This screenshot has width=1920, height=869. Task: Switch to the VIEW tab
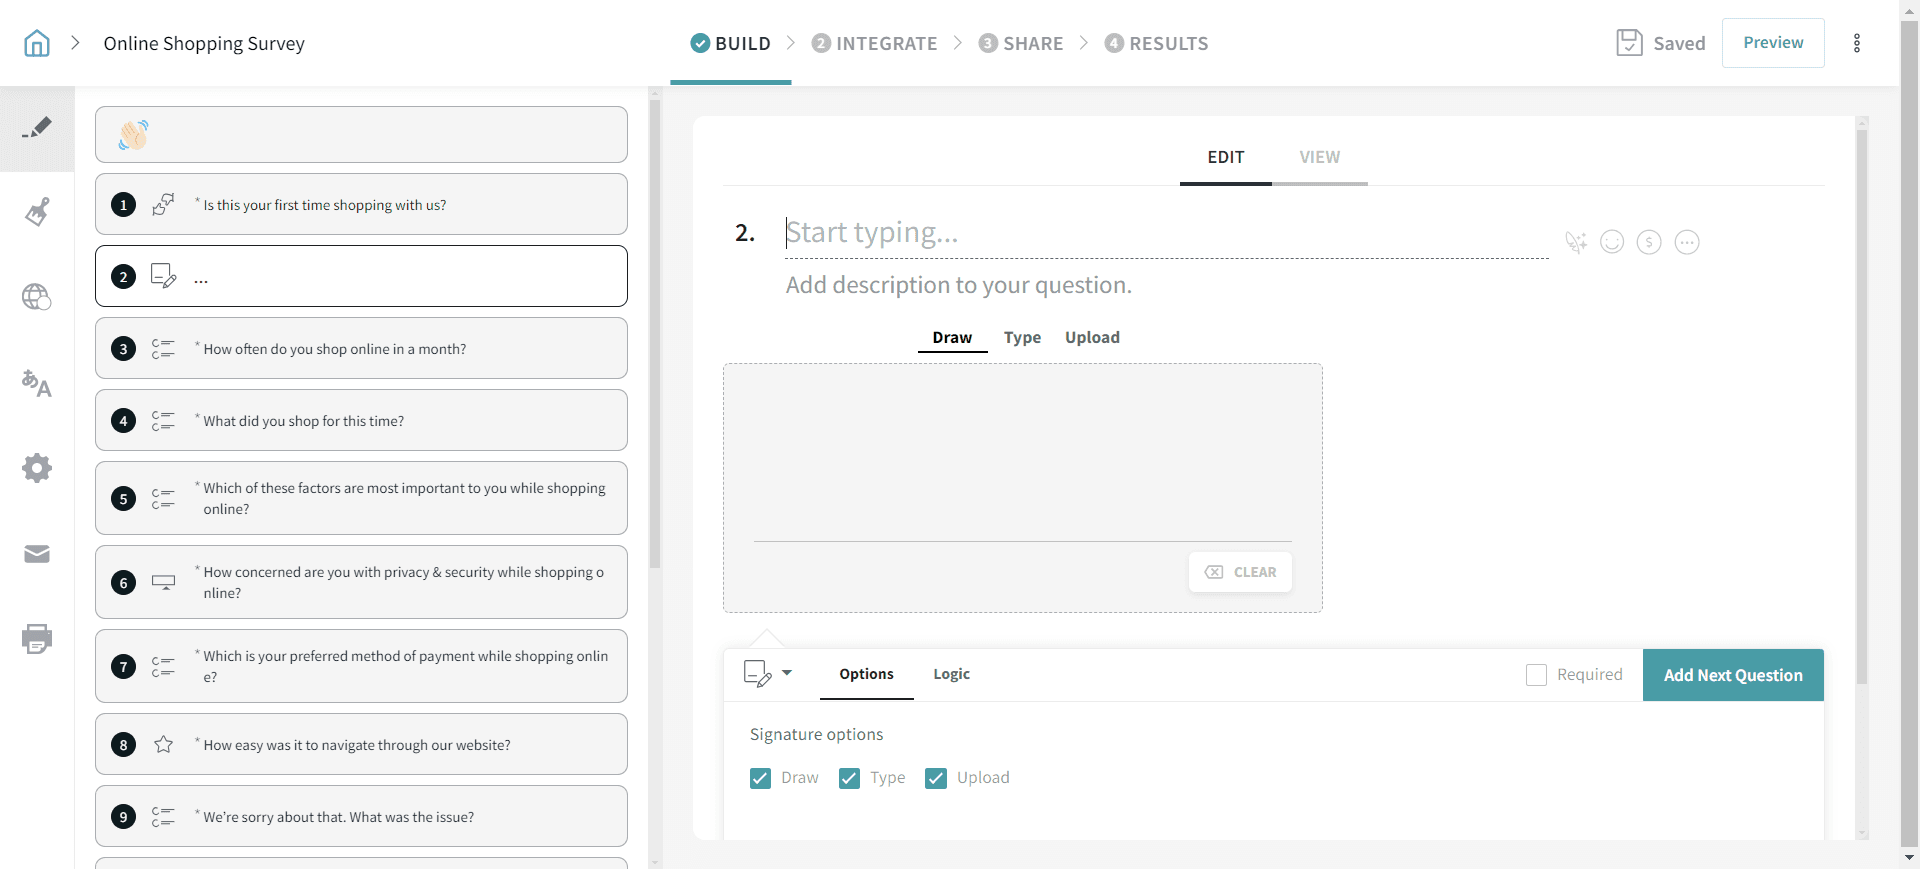(1319, 157)
